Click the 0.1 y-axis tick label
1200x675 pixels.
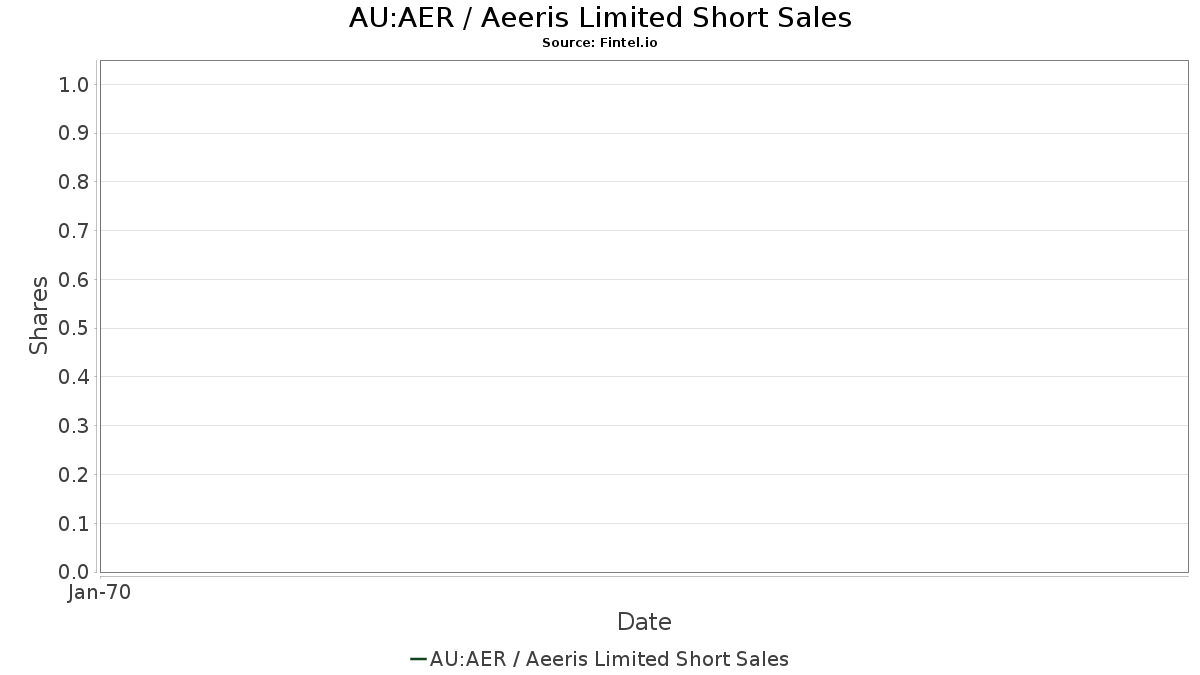(74, 524)
